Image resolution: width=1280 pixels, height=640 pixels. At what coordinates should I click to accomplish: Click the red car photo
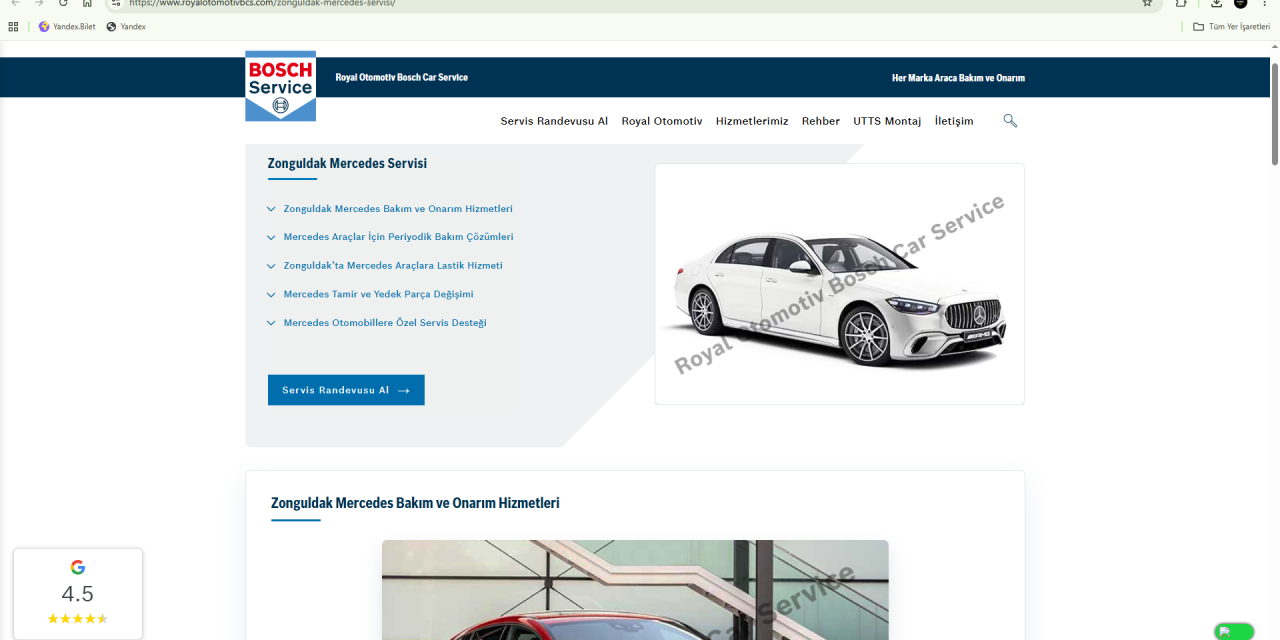pos(635,590)
